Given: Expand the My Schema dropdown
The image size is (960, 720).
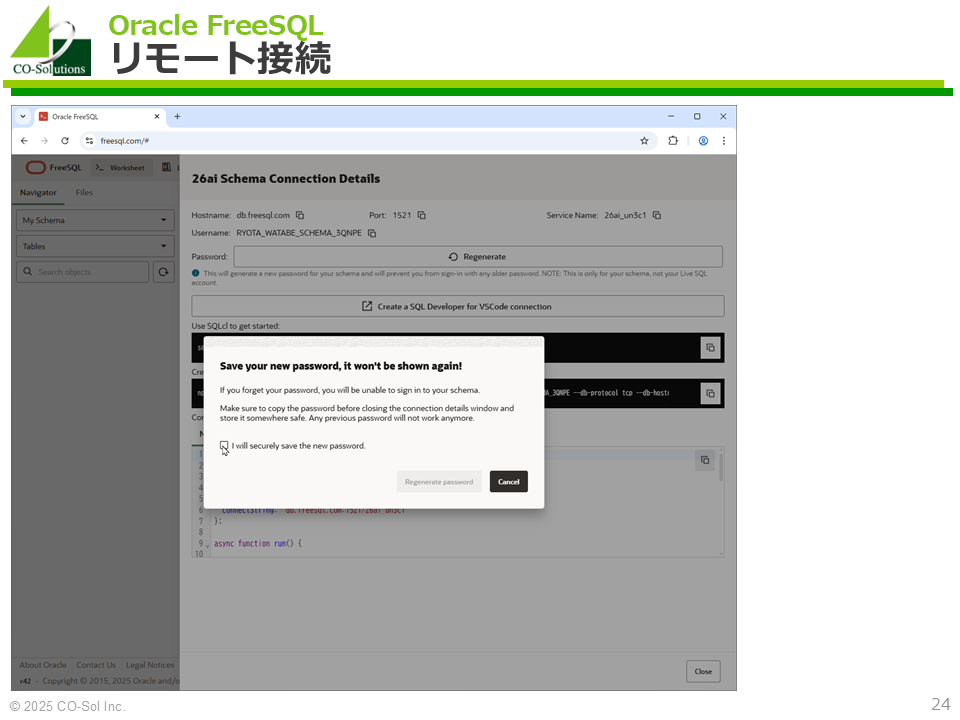Looking at the screenshot, I should (96, 220).
